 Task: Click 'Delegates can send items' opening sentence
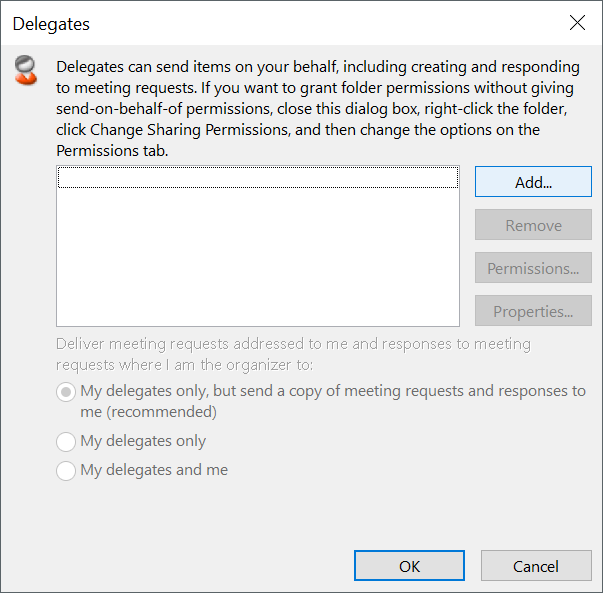click(143, 67)
